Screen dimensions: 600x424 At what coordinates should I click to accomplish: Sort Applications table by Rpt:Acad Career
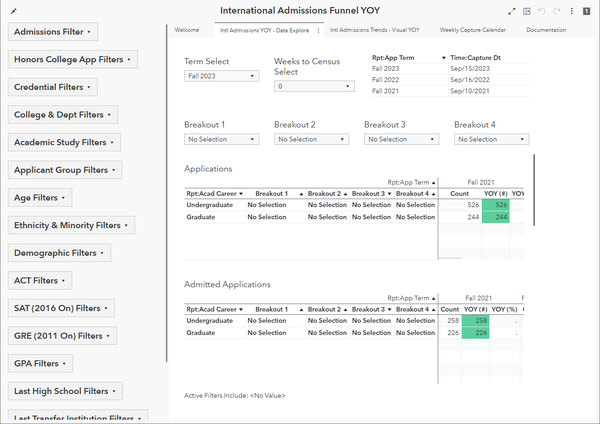[241, 194]
